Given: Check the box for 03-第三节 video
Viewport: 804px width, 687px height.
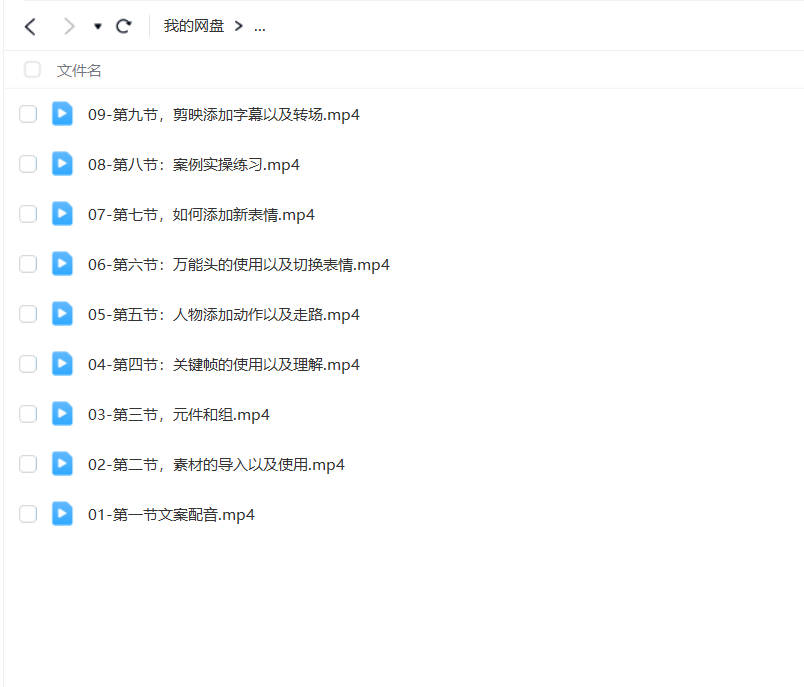Looking at the screenshot, I should 28,414.
